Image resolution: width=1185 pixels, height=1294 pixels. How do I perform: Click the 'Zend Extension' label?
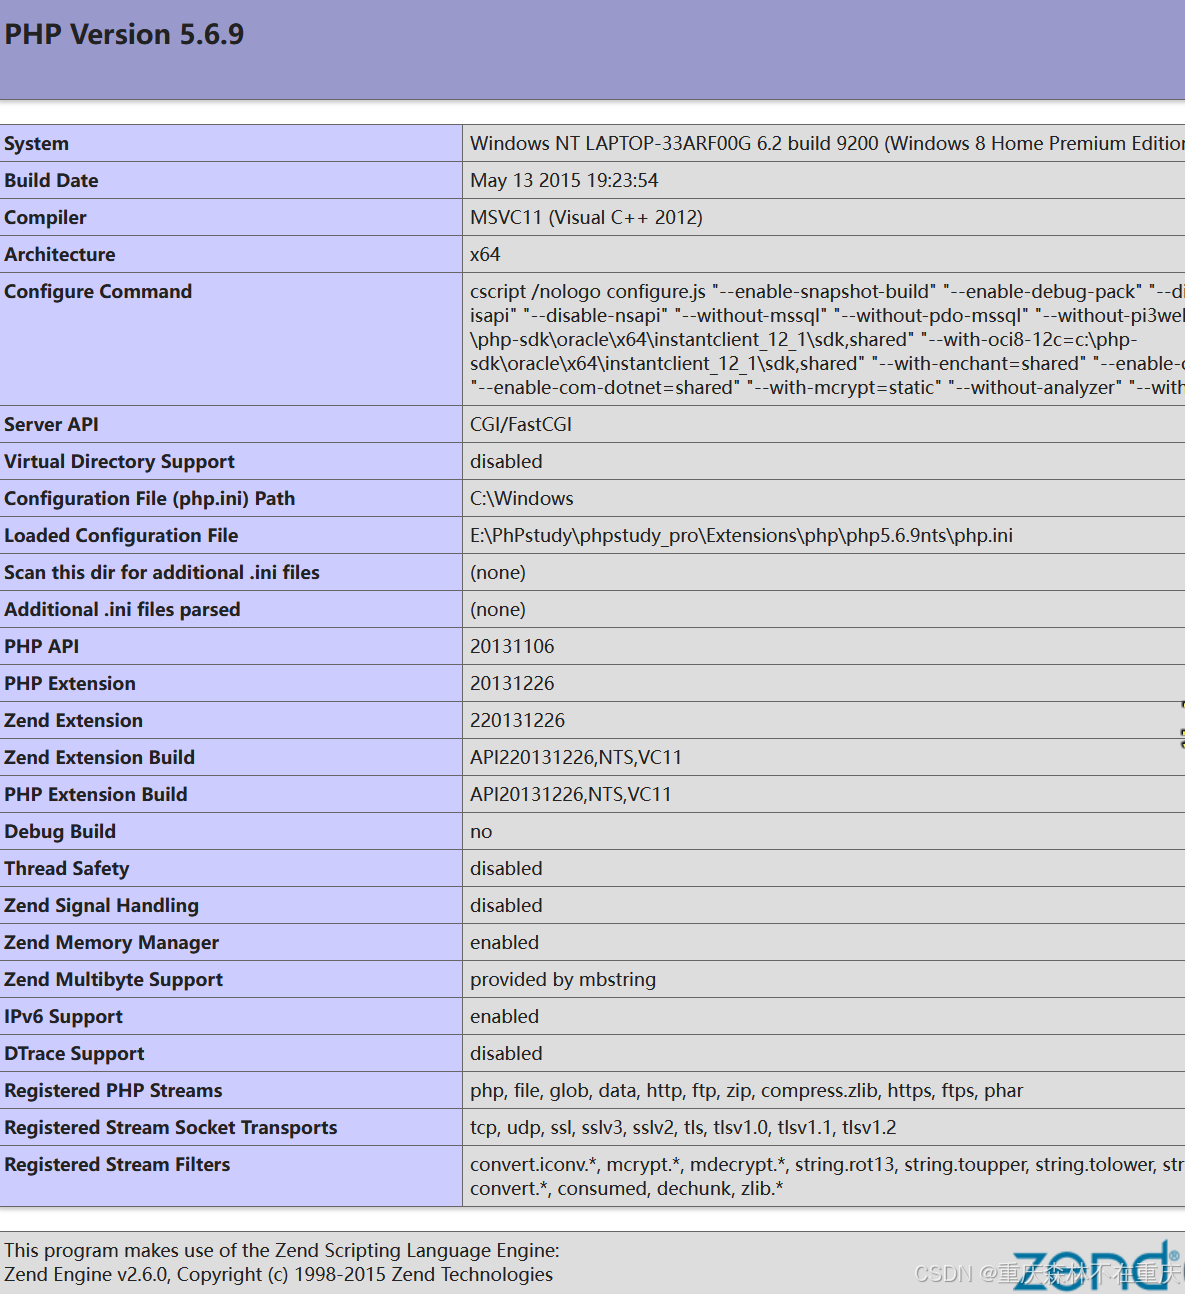pos(73,720)
